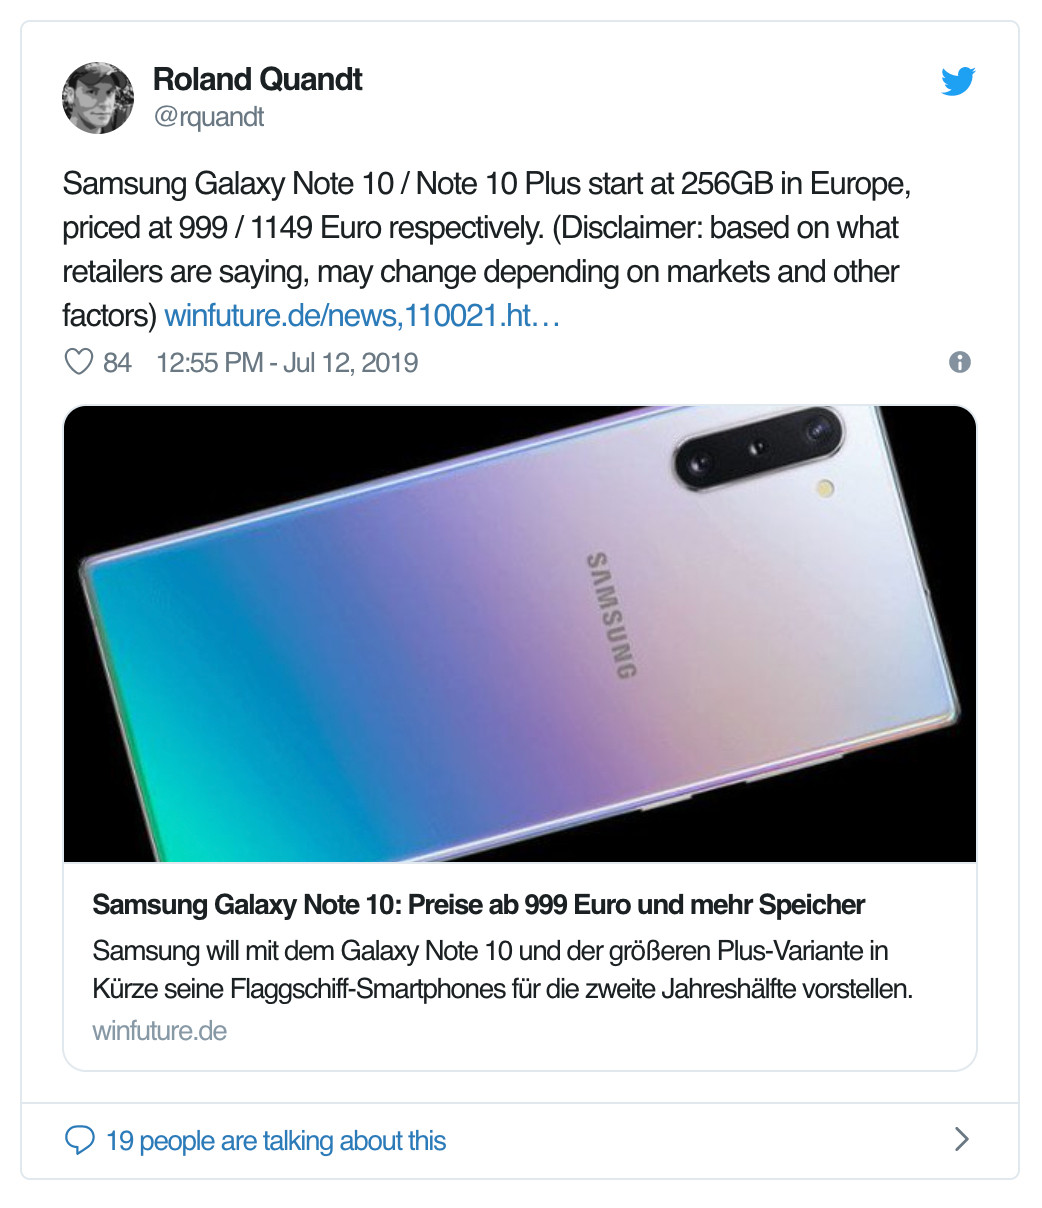Click Roland Quandt's circular profile avatar

(x=98, y=98)
